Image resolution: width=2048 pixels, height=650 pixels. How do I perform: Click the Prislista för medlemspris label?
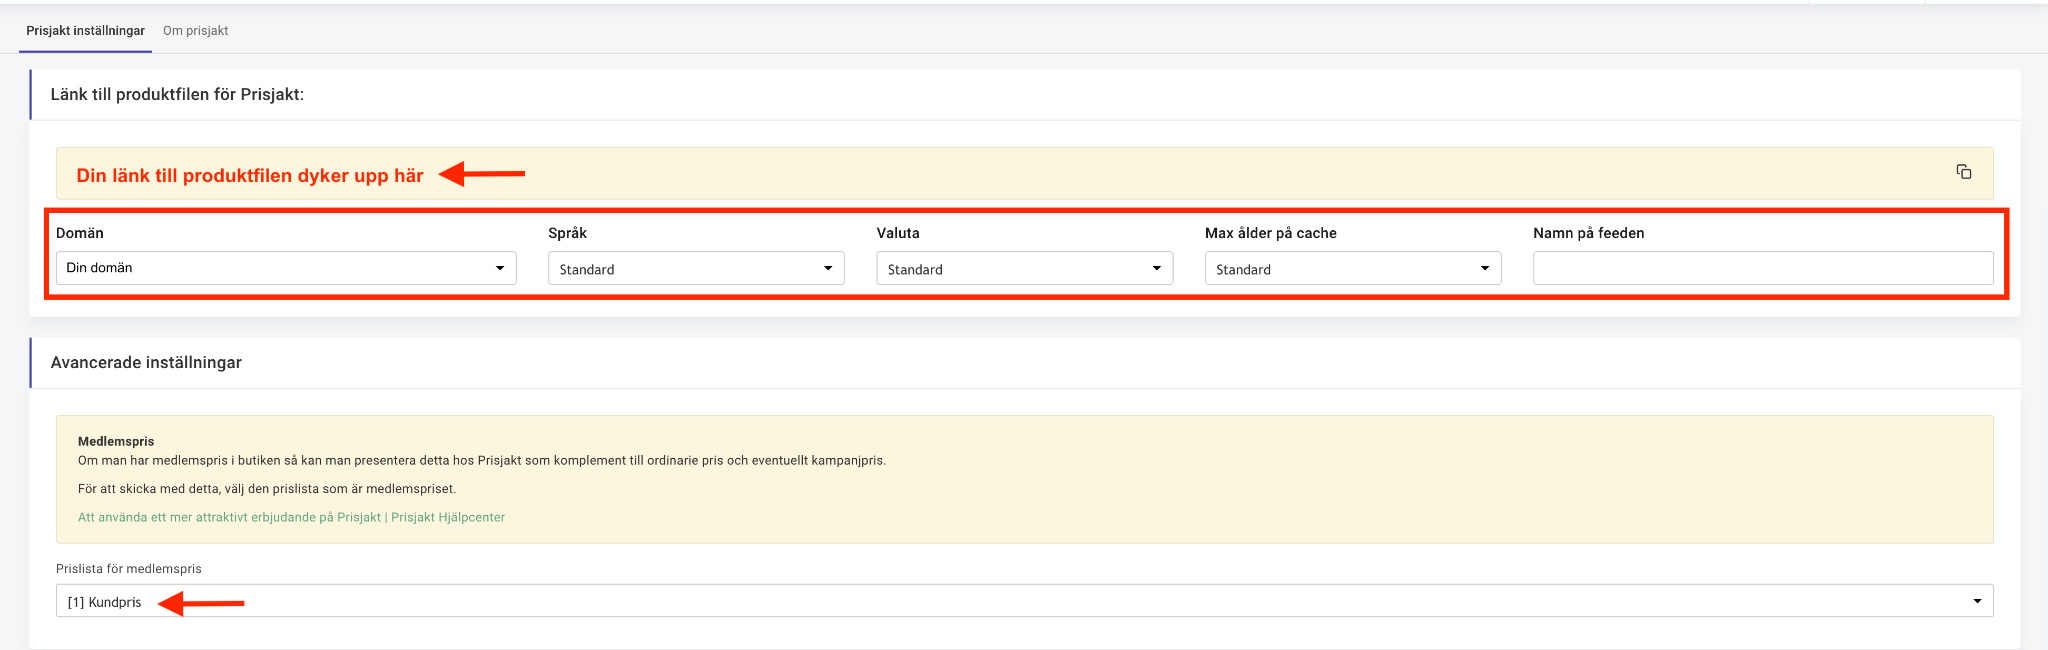[129, 569]
